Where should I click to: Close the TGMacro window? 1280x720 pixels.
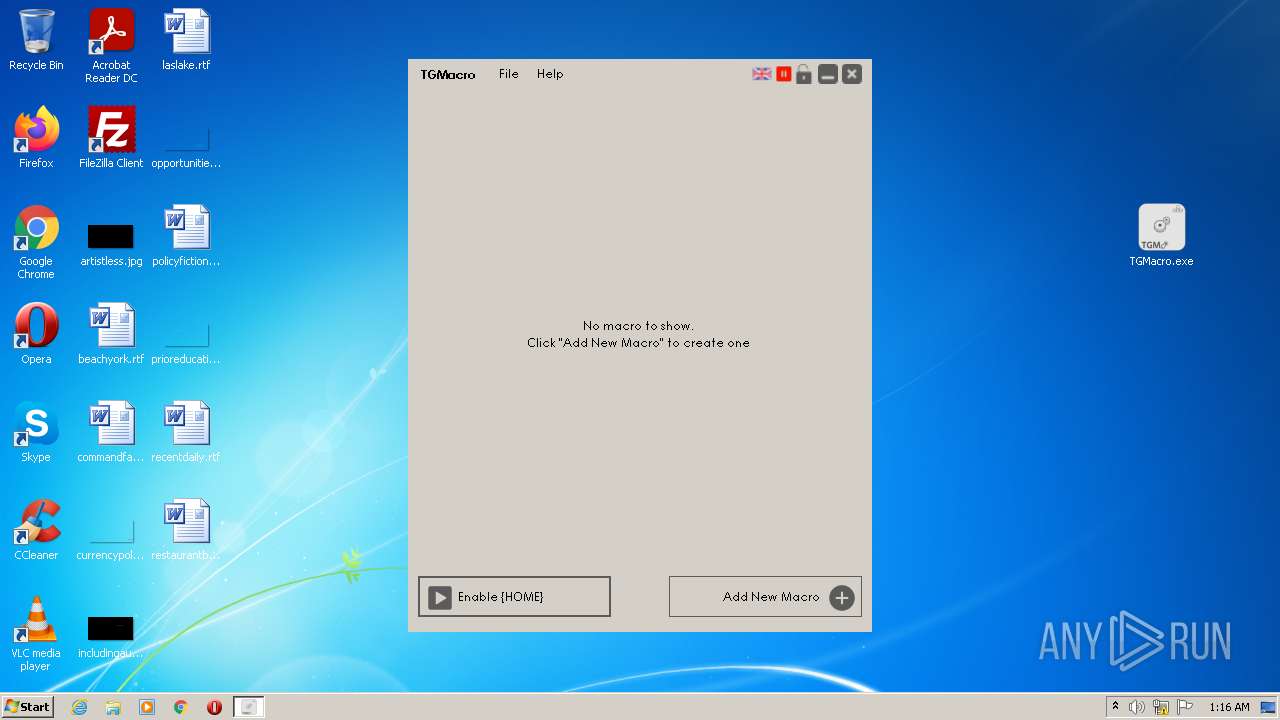click(x=852, y=74)
